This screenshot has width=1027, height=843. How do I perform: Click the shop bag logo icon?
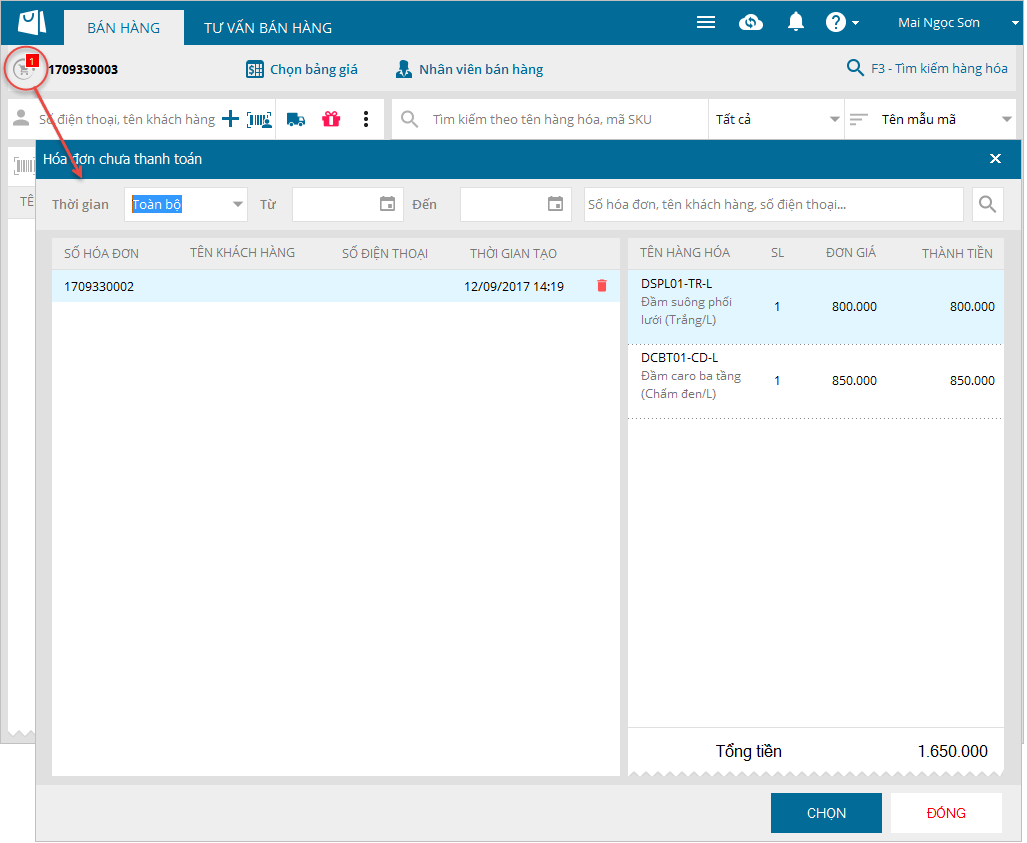point(31,22)
